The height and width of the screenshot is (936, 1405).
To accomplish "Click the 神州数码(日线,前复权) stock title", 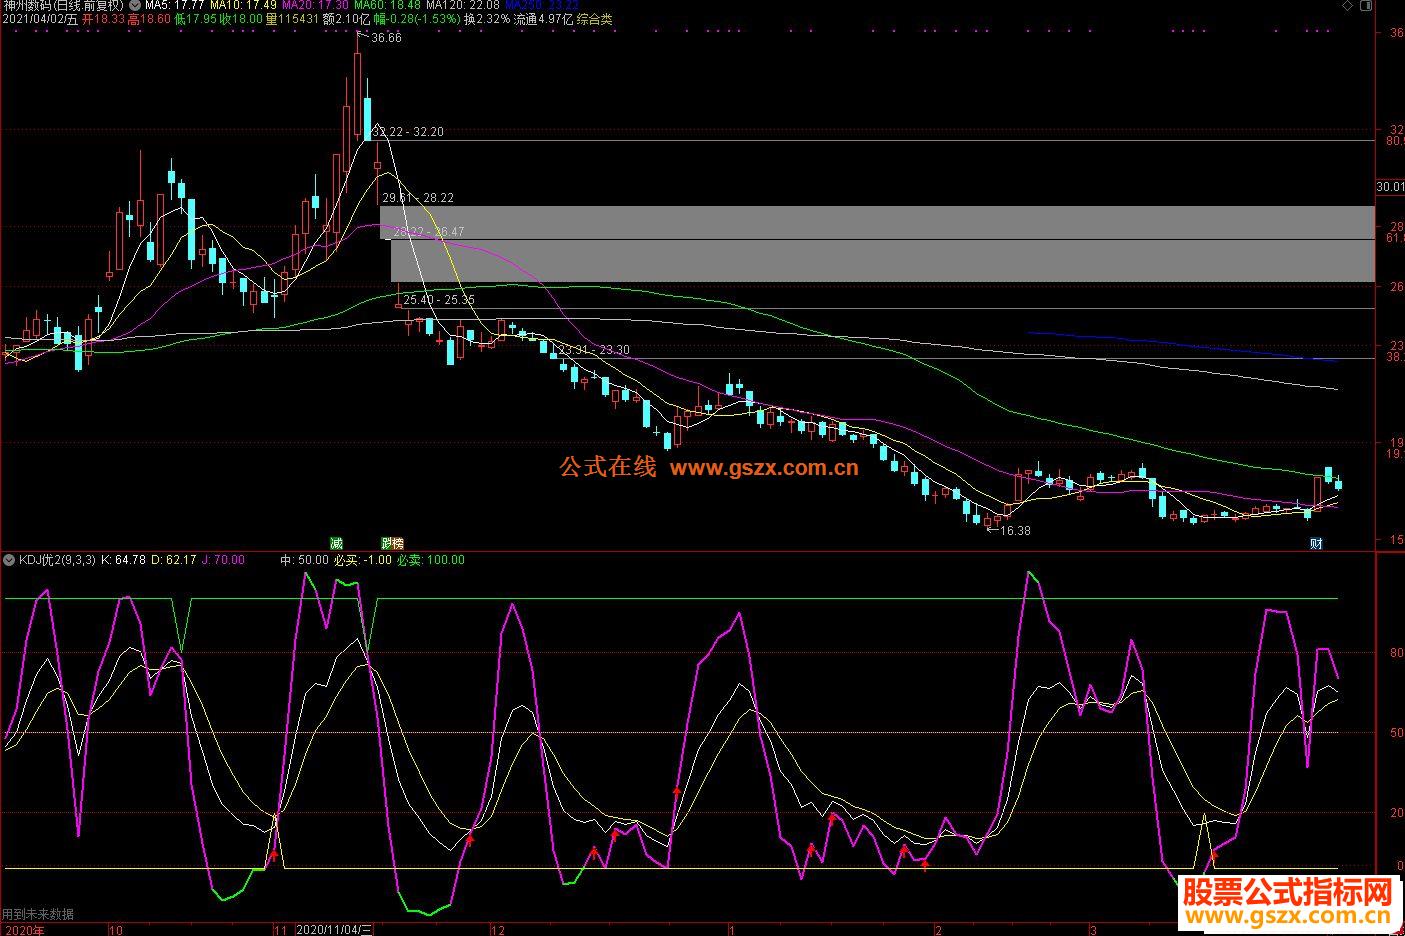I will coord(63,5).
